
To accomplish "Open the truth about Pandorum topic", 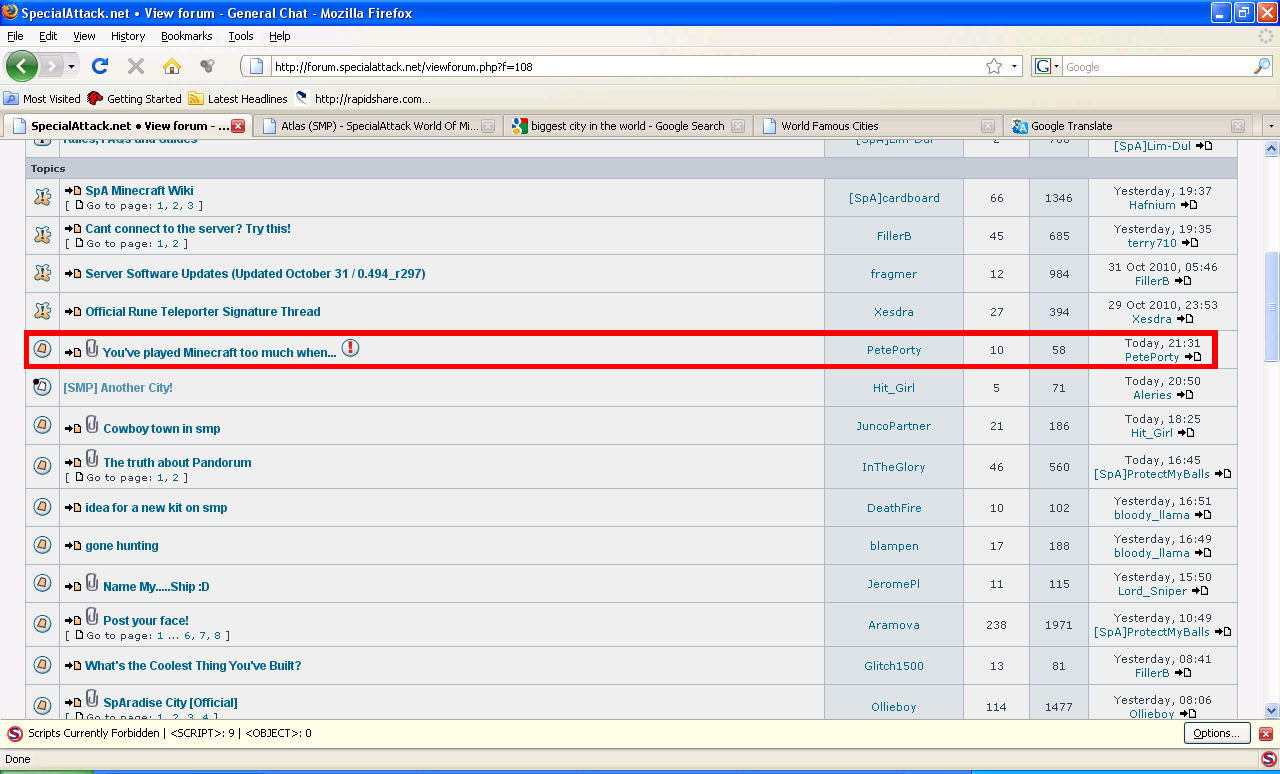I will (x=177, y=463).
